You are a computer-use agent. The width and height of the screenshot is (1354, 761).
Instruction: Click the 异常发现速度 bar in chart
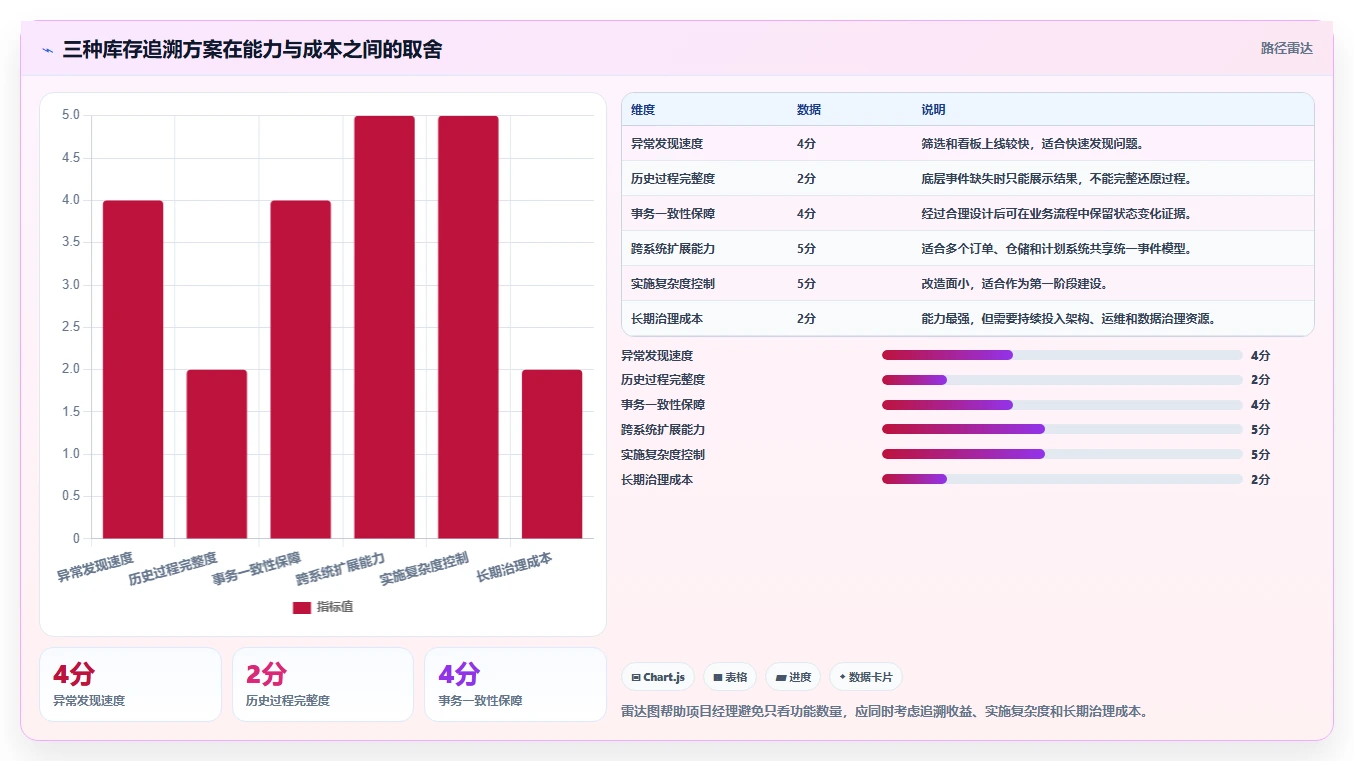(x=133, y=369)
